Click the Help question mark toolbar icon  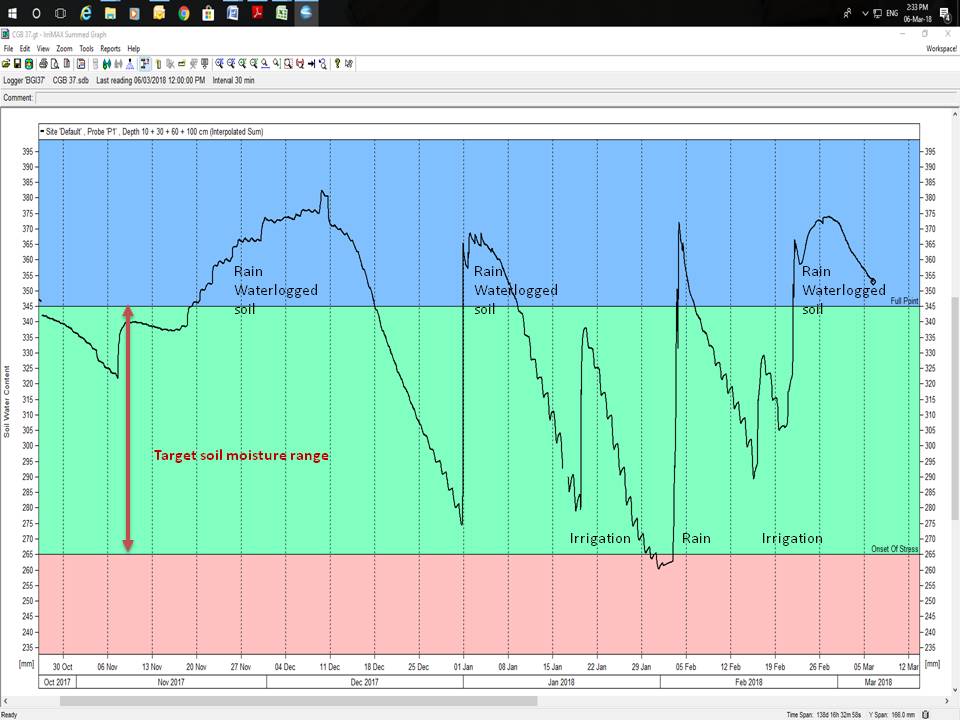(x=337, y=63)
